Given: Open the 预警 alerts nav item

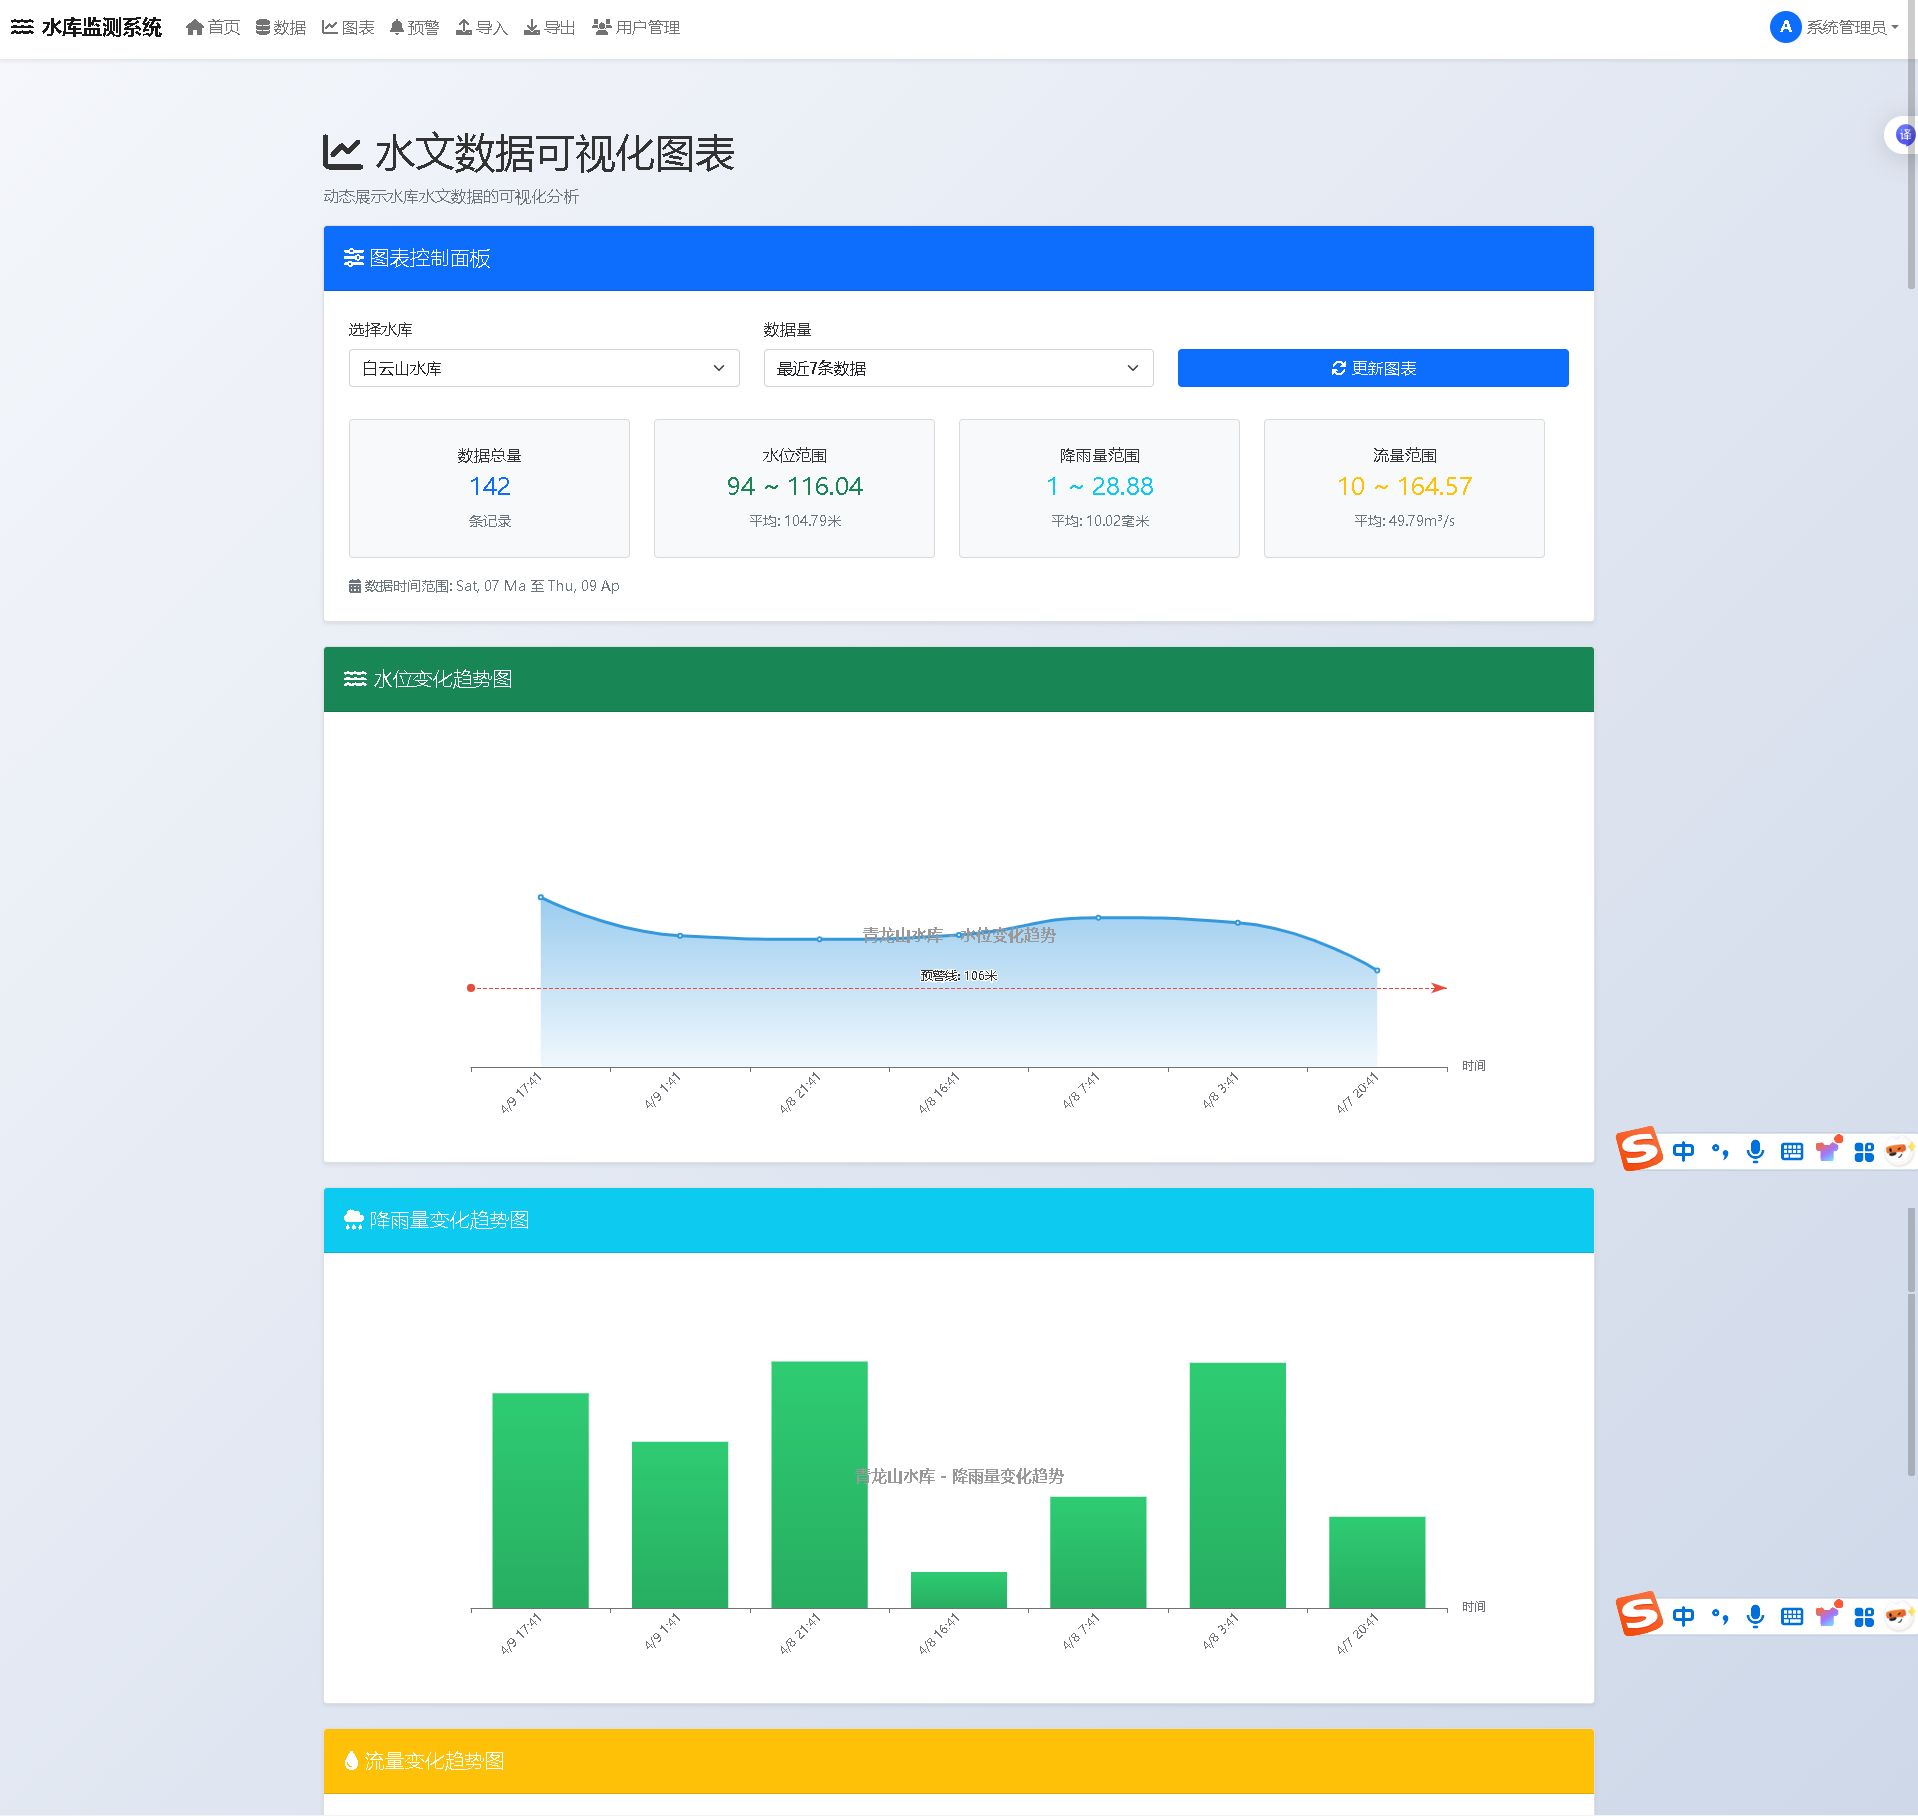Looking at the screenshot, I should 414,27.
